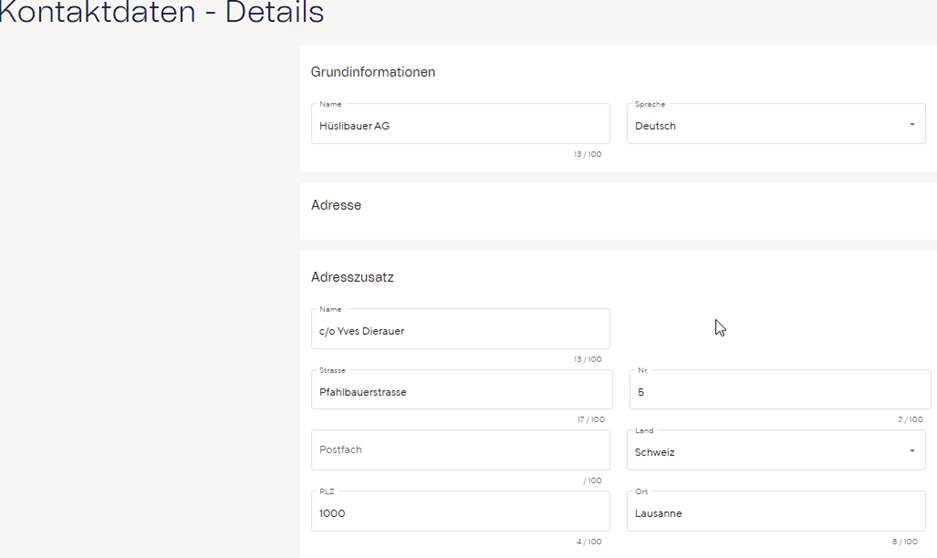Click the Sprache dropdown caret arrow
The height and width of the screenshot is (558, 937).
pyautogui.click(x=911, y=125)
